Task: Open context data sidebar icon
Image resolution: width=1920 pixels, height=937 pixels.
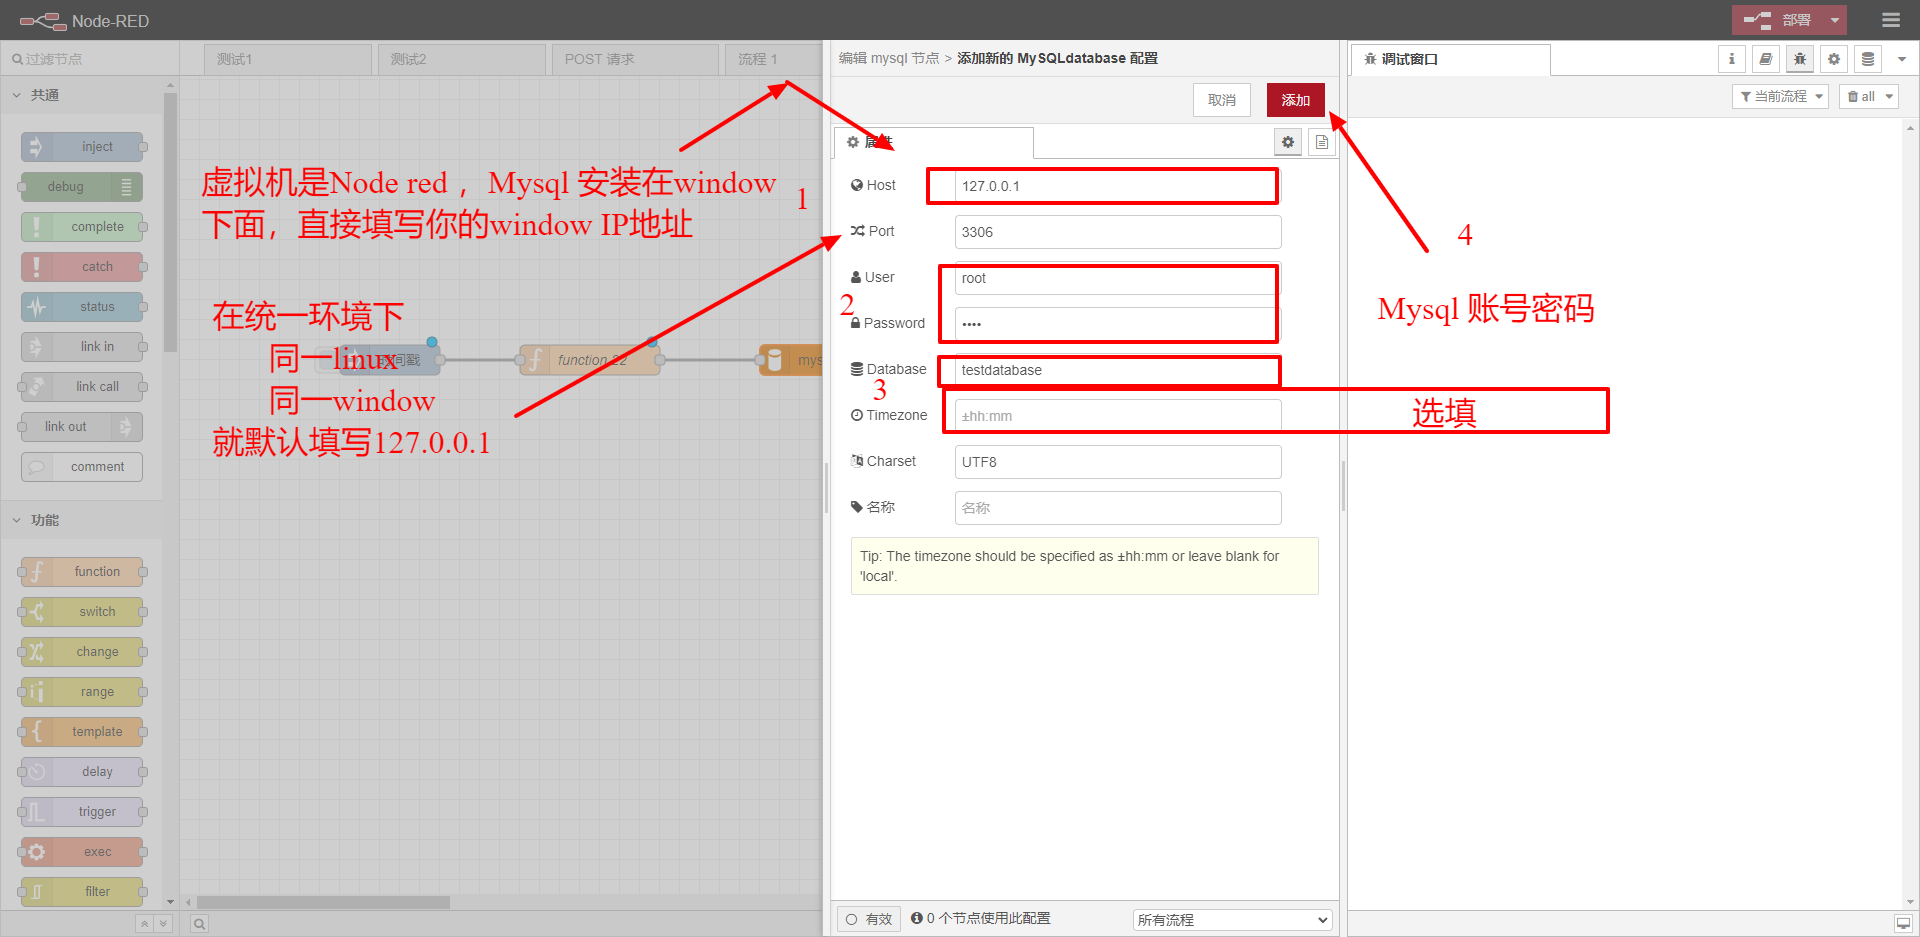Action: point(1868,59)
